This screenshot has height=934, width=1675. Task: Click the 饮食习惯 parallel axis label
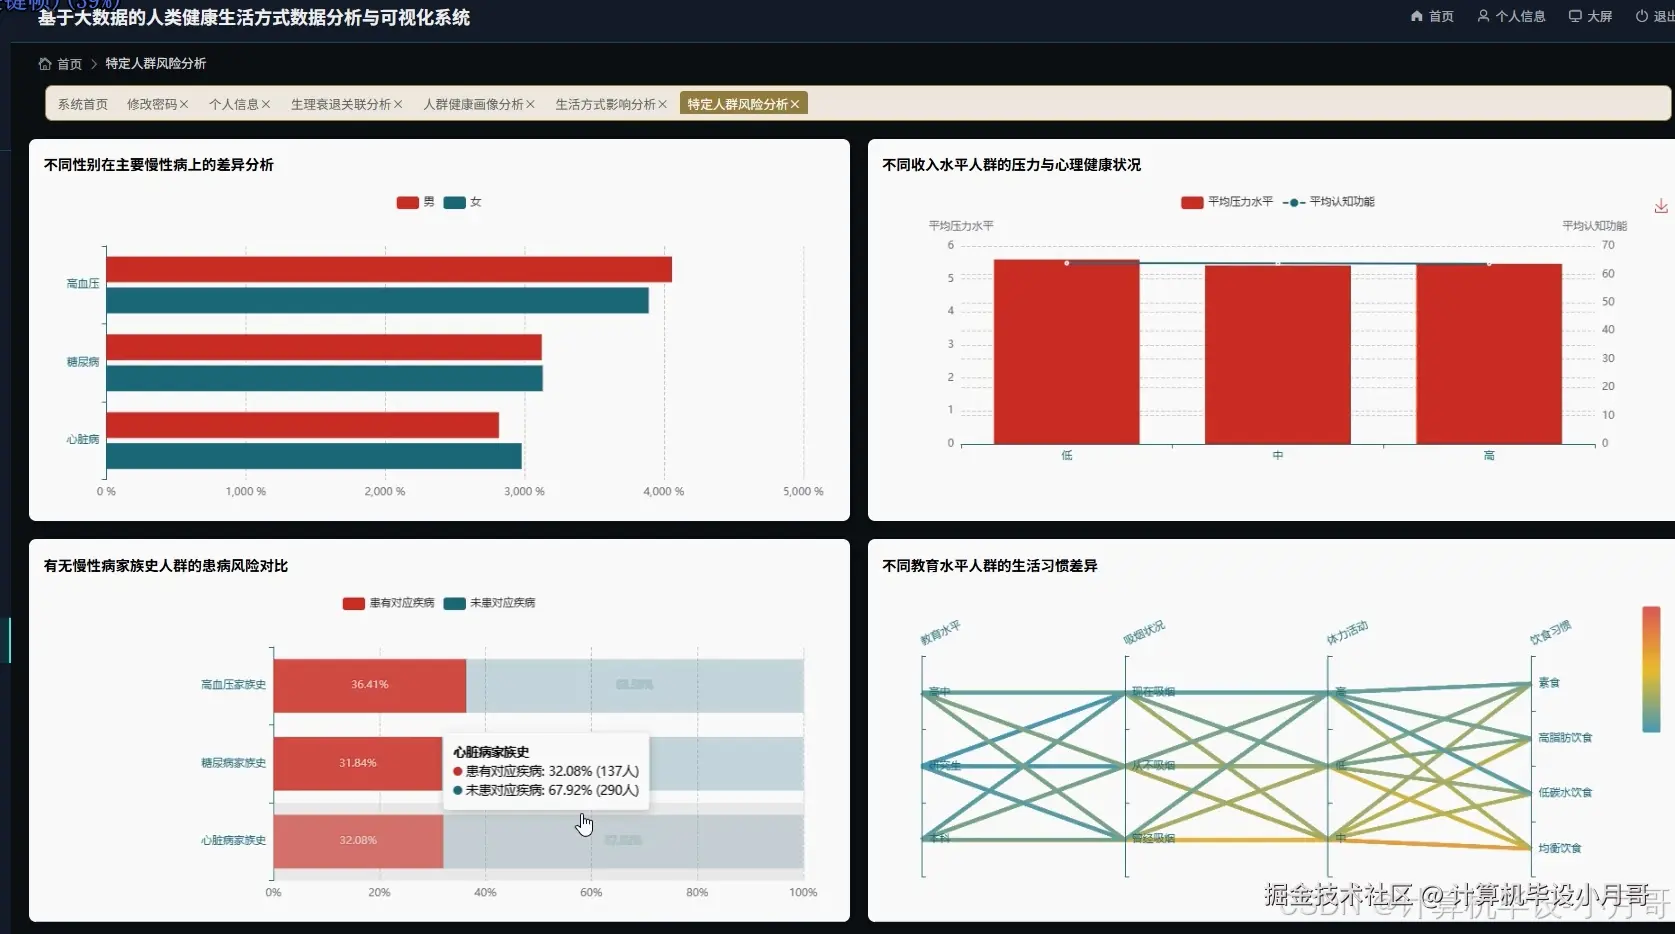click(x=1550, y=633)
